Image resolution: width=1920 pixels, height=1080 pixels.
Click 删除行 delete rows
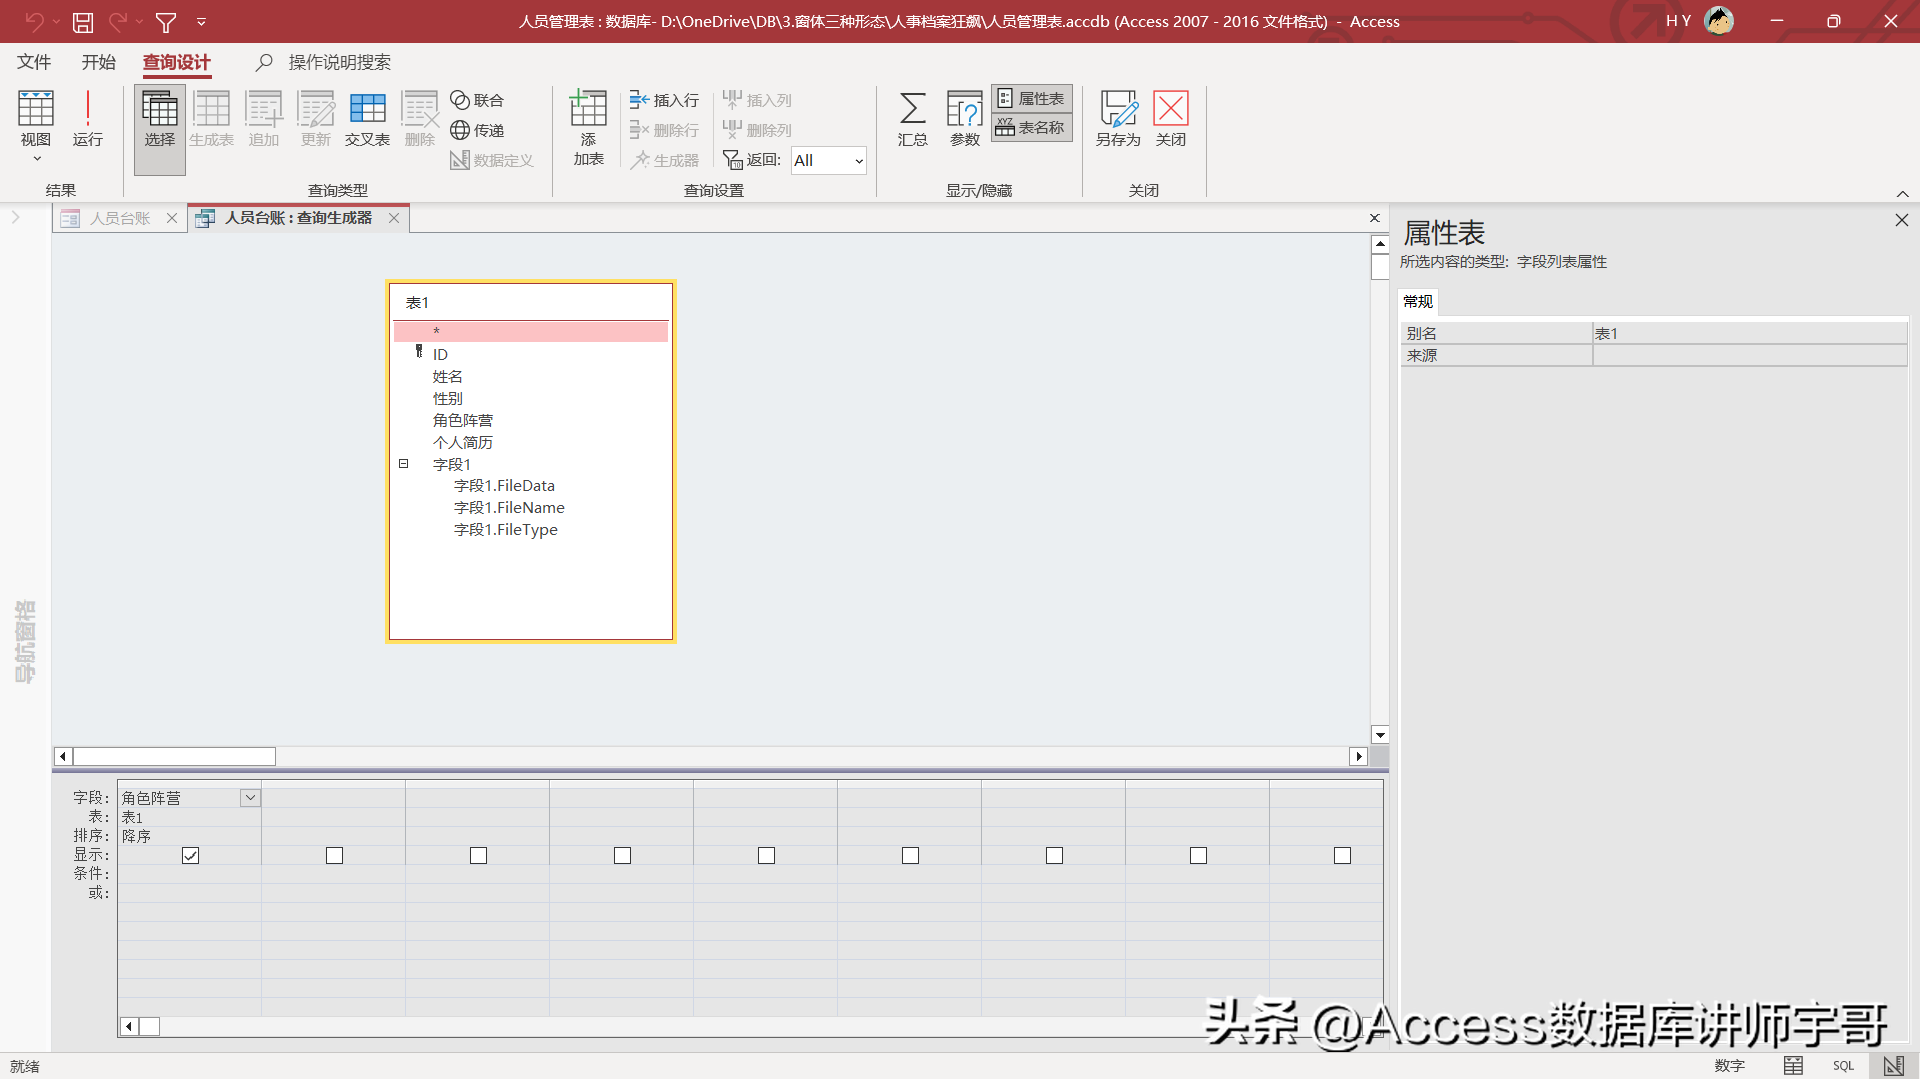[x=664, y=130]
